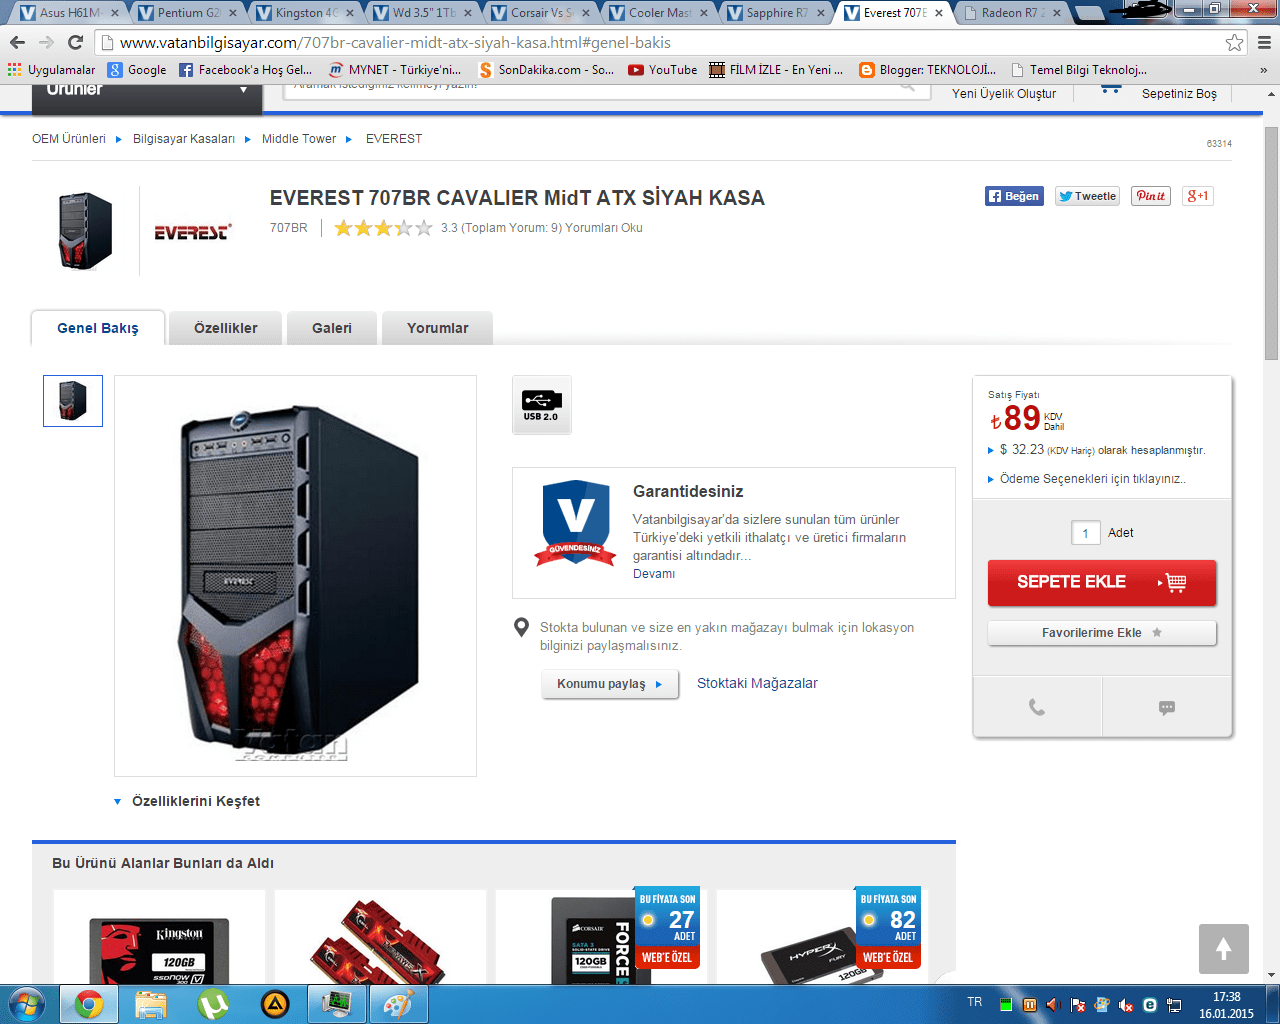Show more bookmarks with the overflow chevron

(1264, 70)
